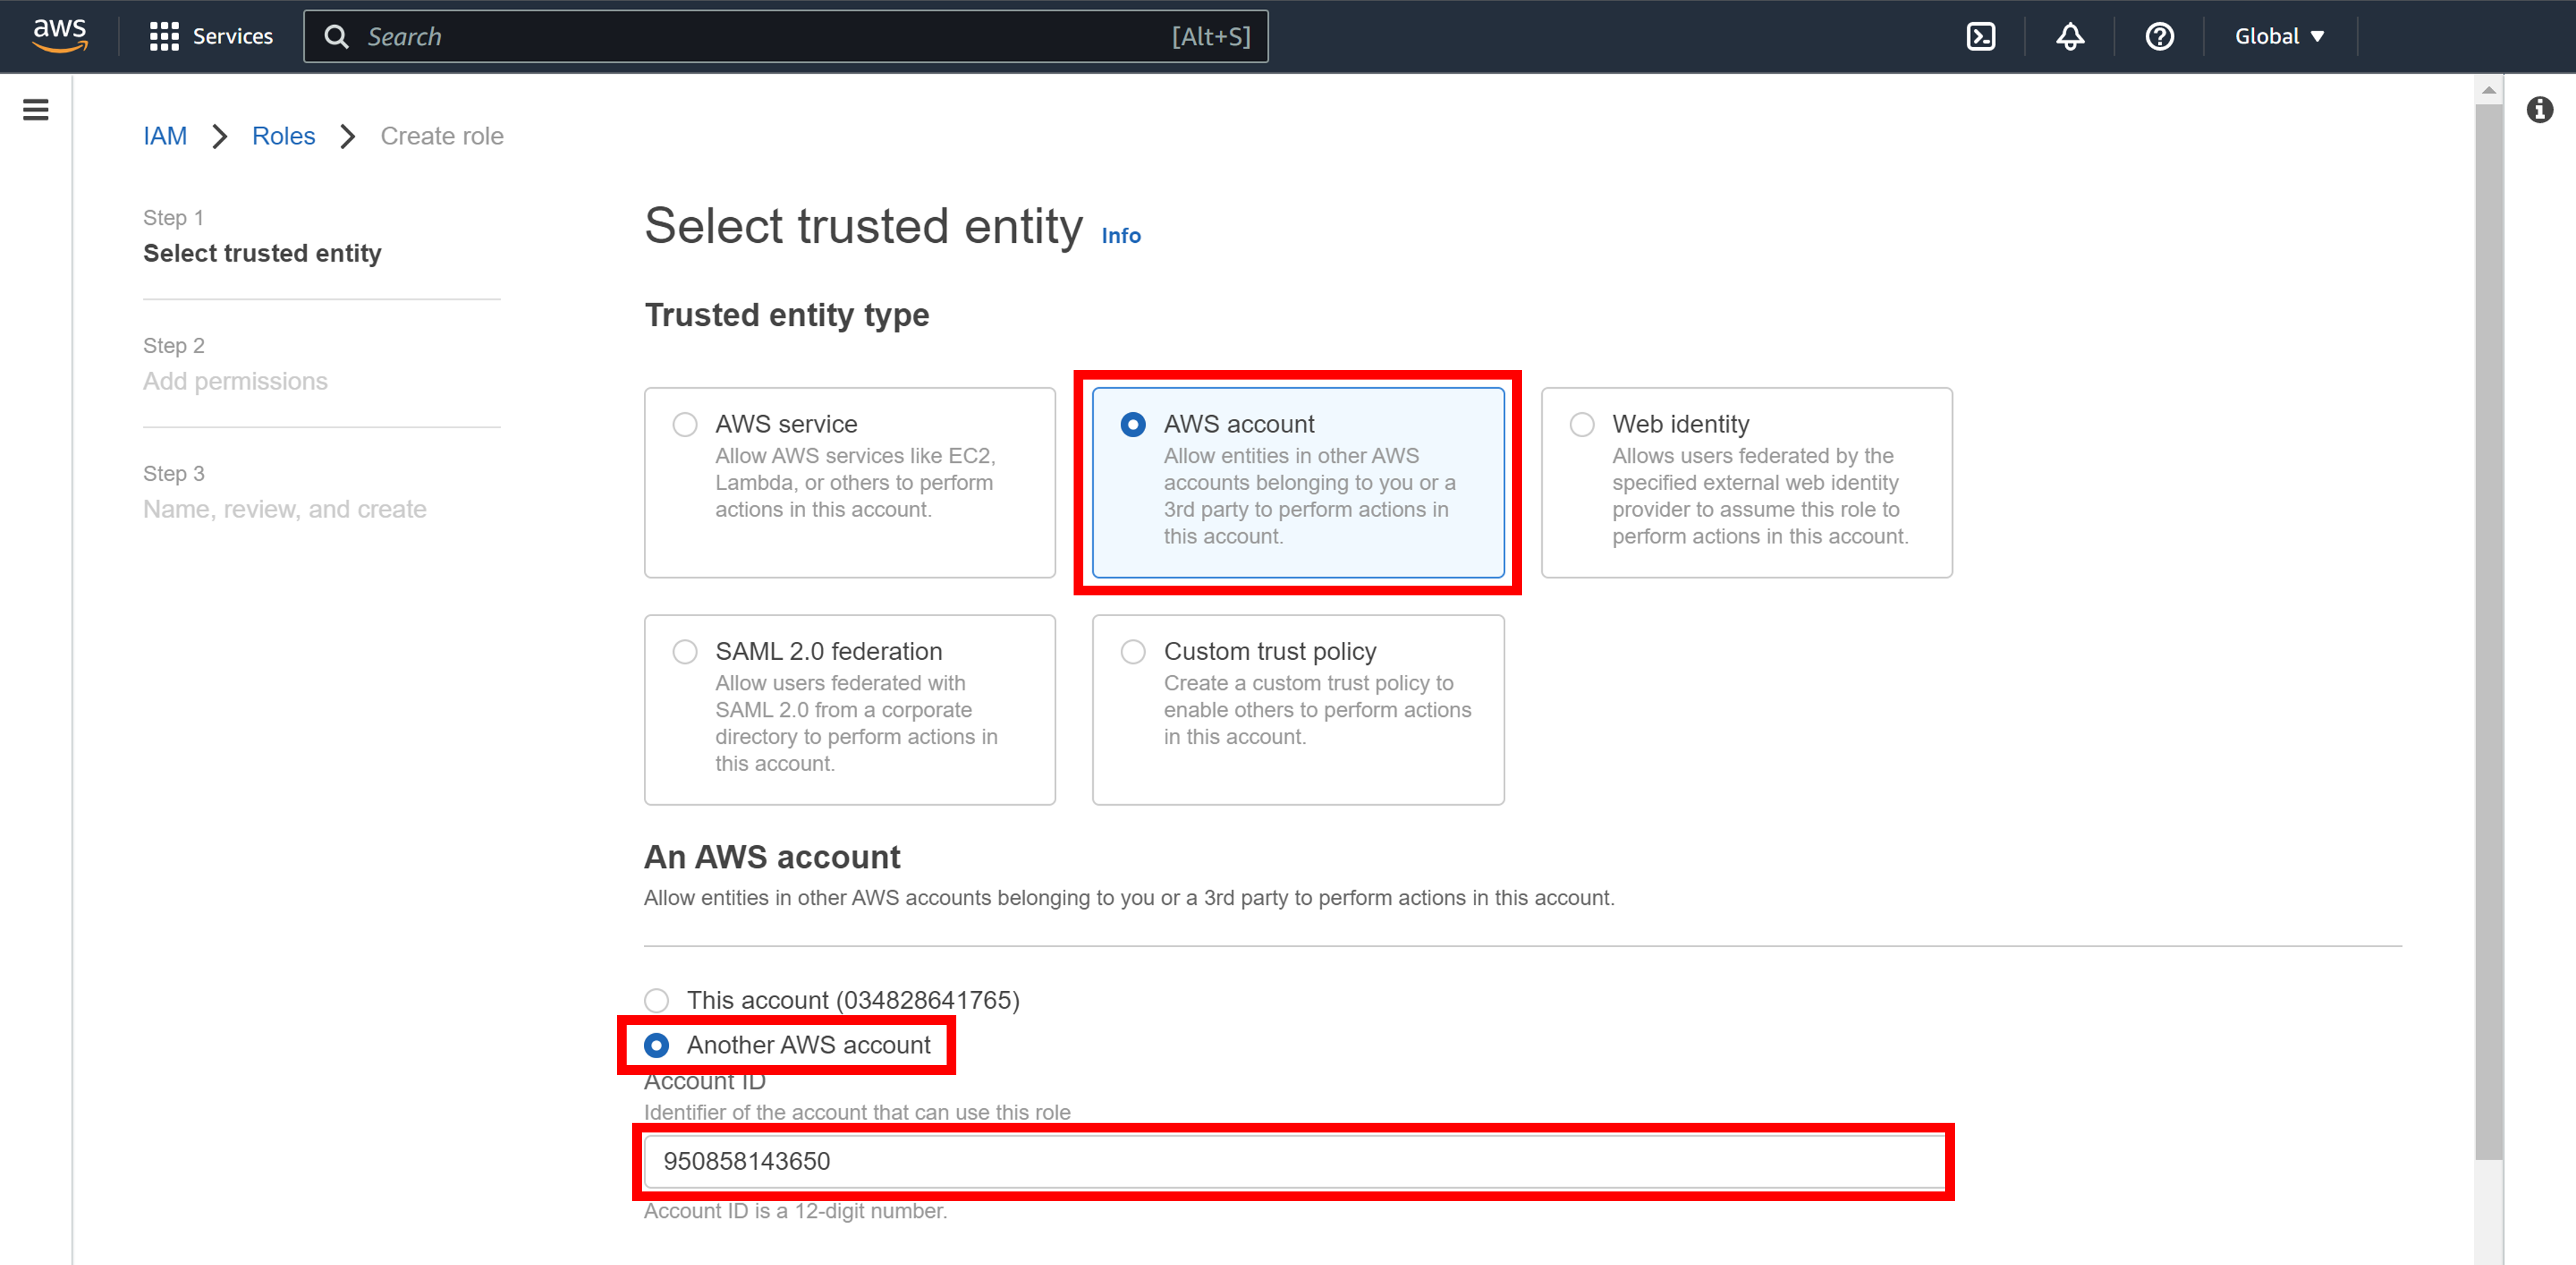
Task: Toggle the hamburger navigation menu
Action: pyautogui.click(x=35, y=109)
